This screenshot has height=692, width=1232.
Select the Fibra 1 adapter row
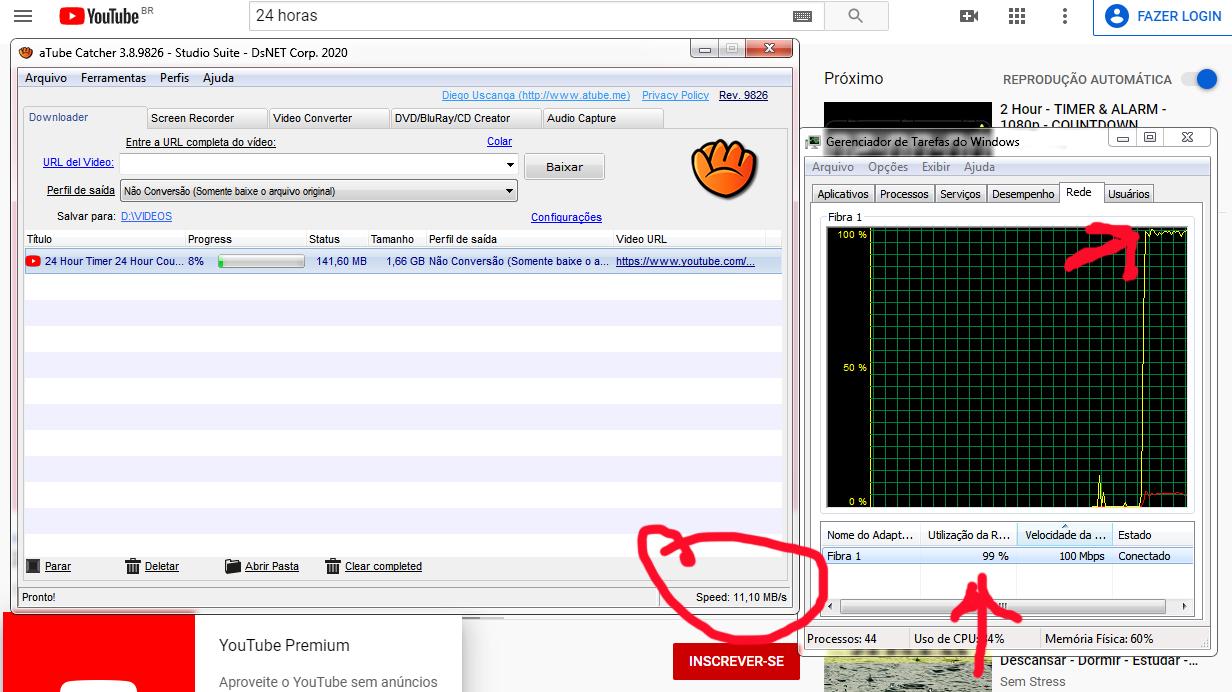click(1007, 556)
